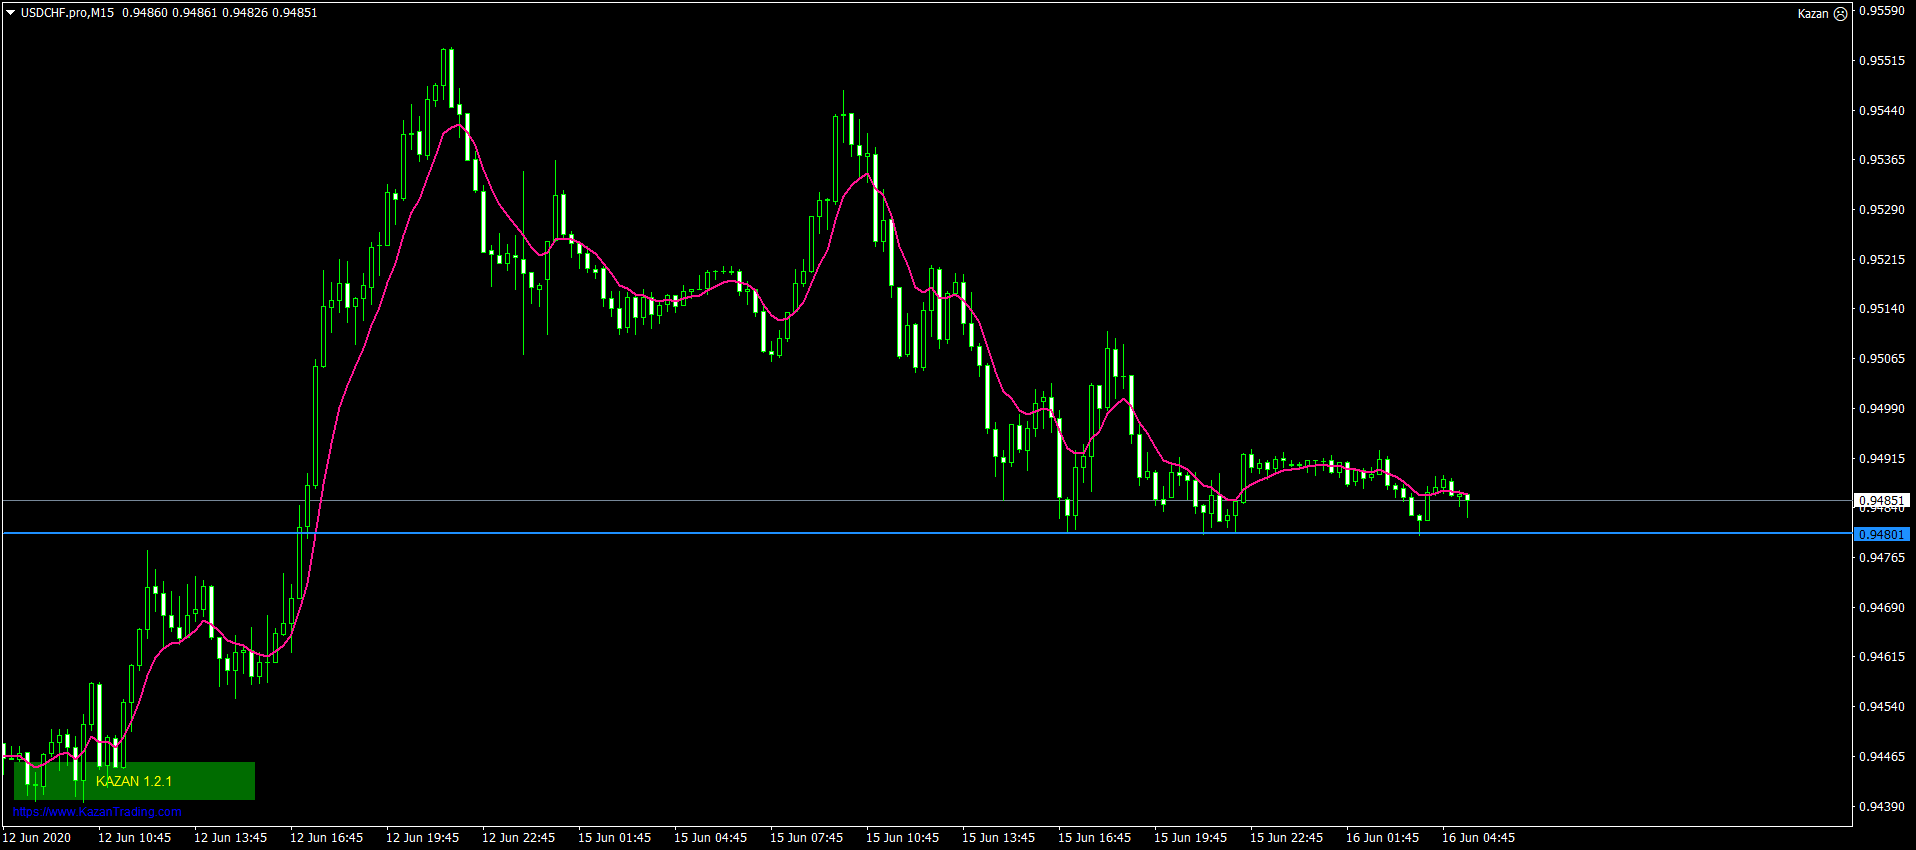1916x850 pixels.
Task: Click the 12 Jun 2020 date label
Action: 37,838
